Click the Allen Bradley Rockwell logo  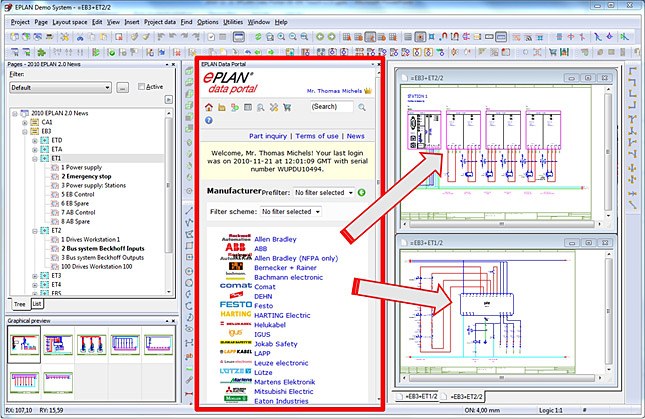coord(236,238)
